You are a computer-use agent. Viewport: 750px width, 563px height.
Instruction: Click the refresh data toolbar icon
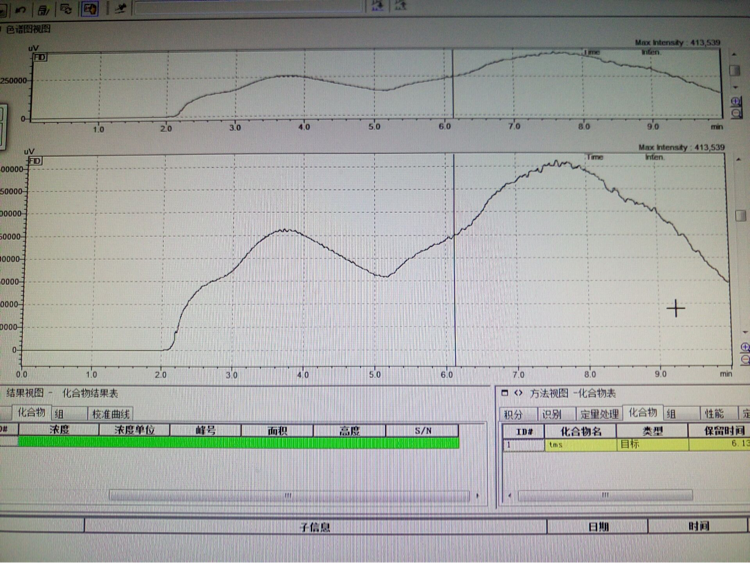tap(66, 9)
